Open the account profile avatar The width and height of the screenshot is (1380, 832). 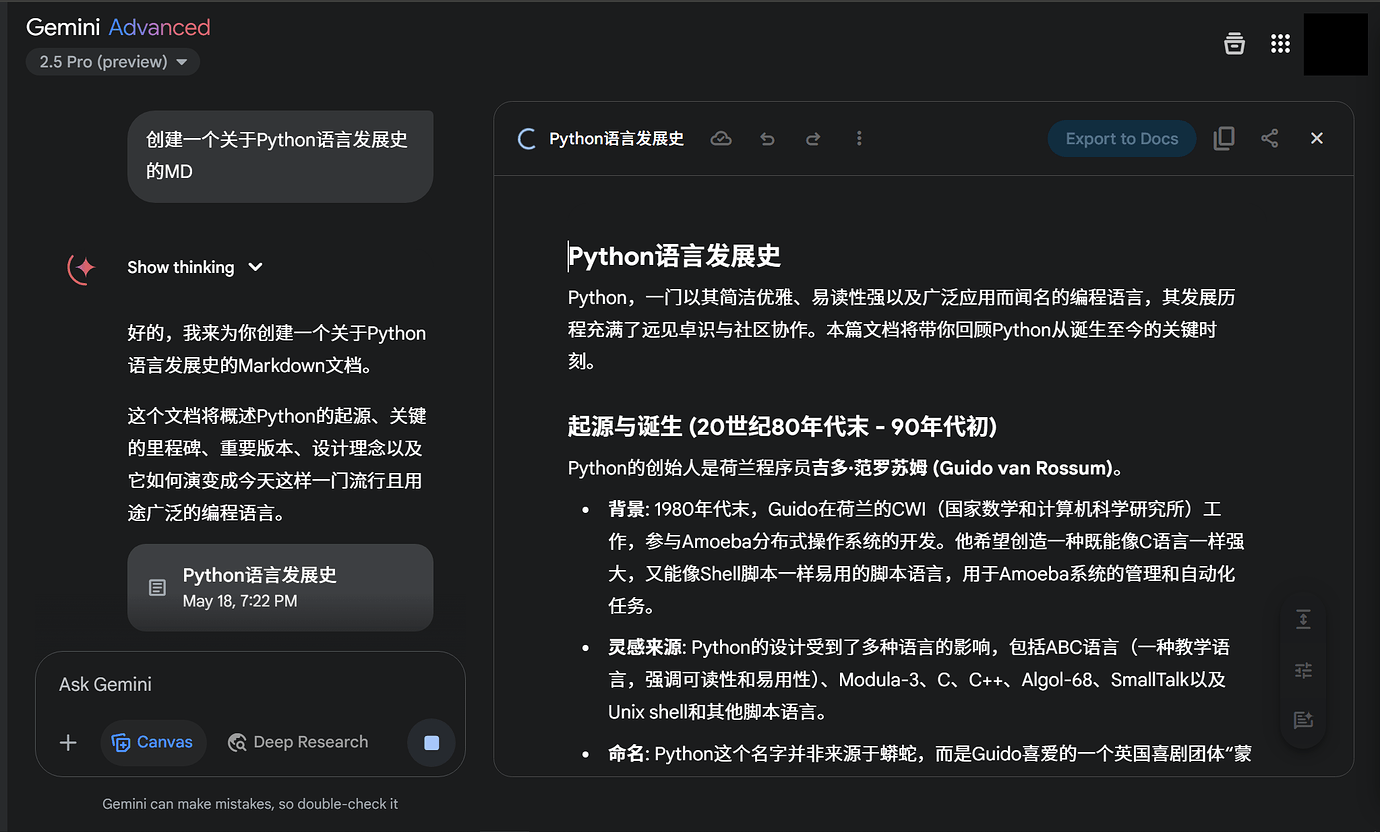pyautogui.click(x=1335, y=44)
